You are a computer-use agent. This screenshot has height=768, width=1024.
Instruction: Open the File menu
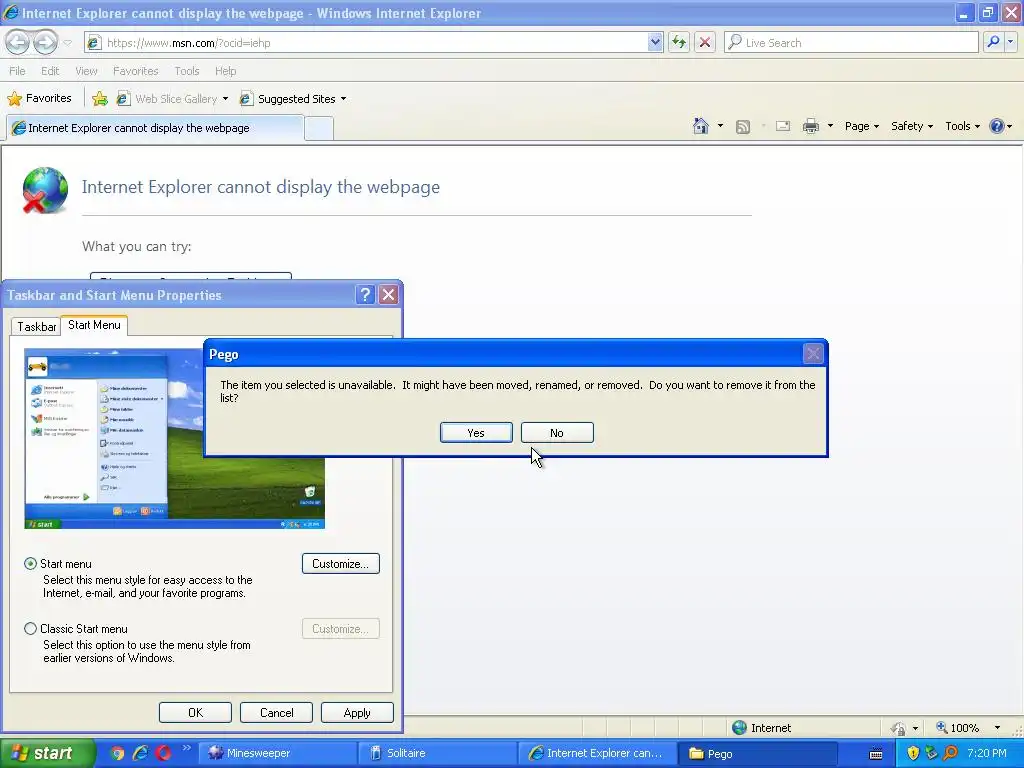(x=18, y=71)
